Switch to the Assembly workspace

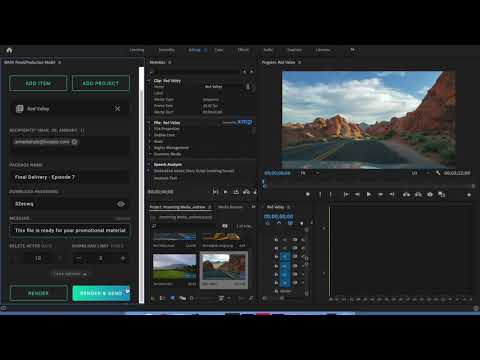click(166, 50)
